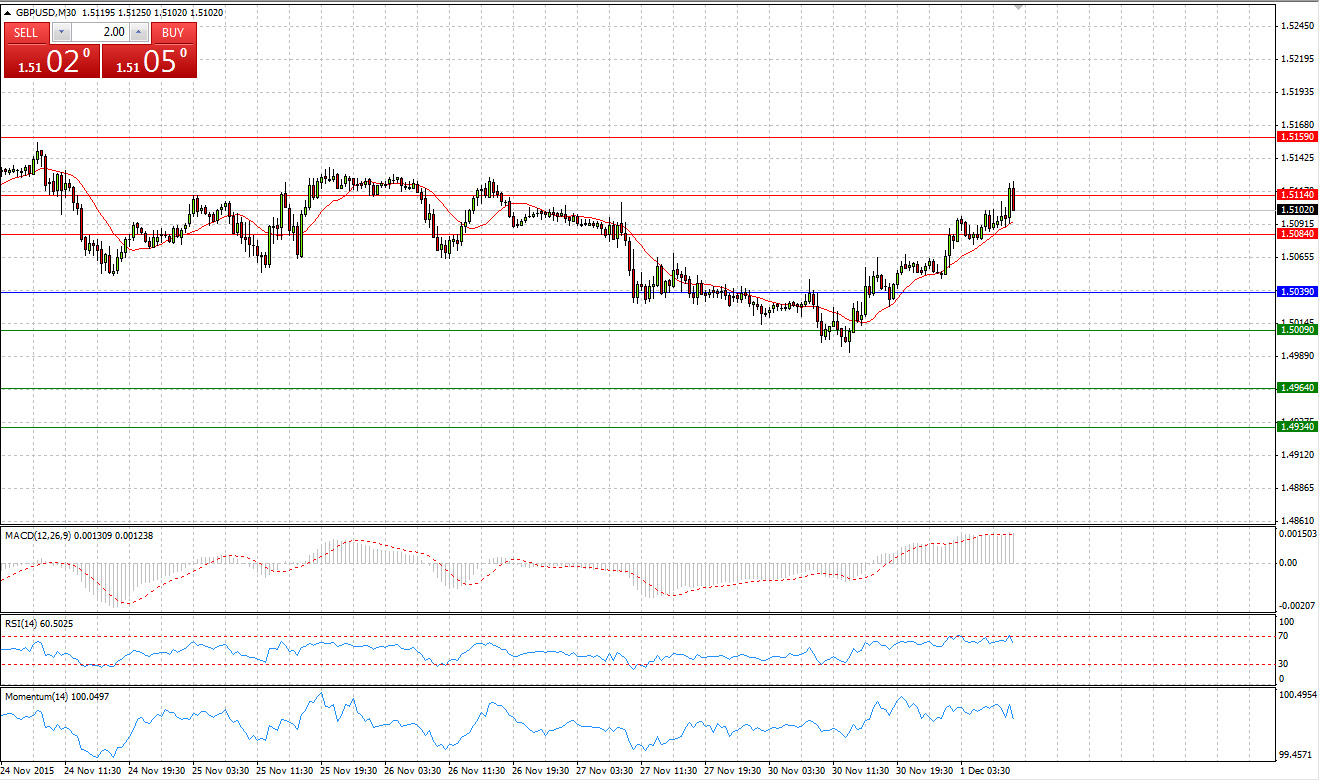The width and height of the screenshot is (1320, 781).
Task: Click the GBPUSD,M30 chart title text
Action: click(45, 13)
